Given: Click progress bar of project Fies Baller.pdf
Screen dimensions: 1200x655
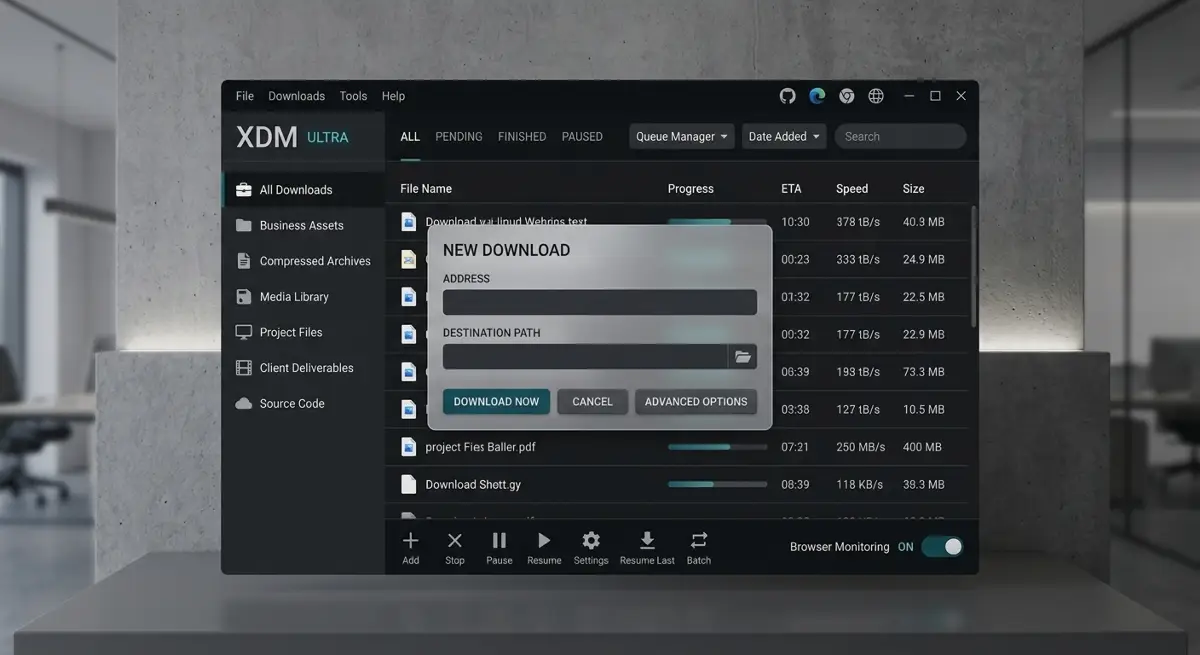Looking at the screenshot, I should pos(717,447).
